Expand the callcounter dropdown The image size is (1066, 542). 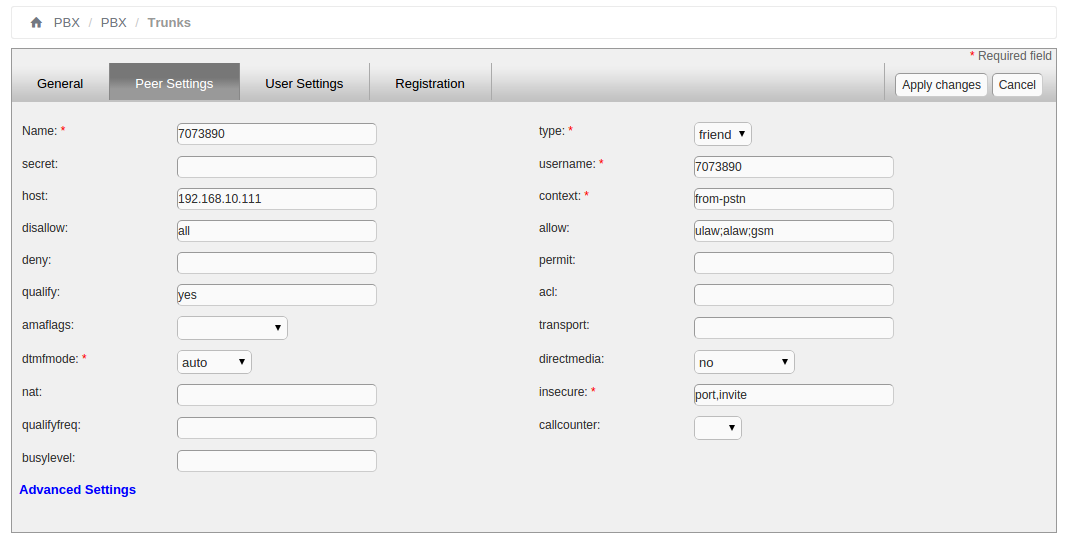(717, 428)
